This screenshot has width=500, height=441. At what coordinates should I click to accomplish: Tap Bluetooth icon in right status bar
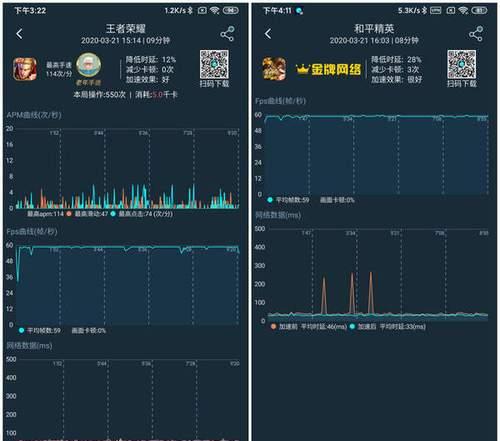(424, 10)
